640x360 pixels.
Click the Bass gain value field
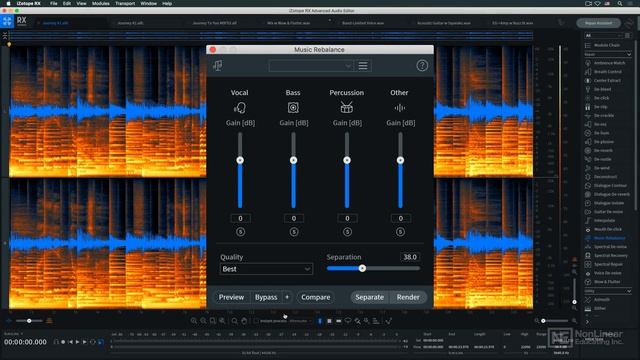294,218
